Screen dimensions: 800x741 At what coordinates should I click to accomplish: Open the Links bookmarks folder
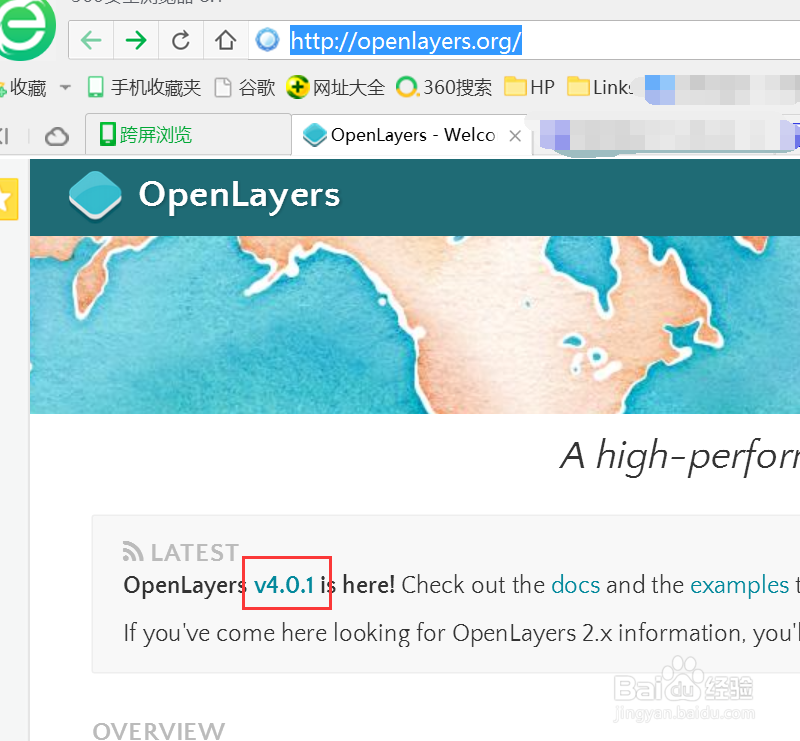600,87
